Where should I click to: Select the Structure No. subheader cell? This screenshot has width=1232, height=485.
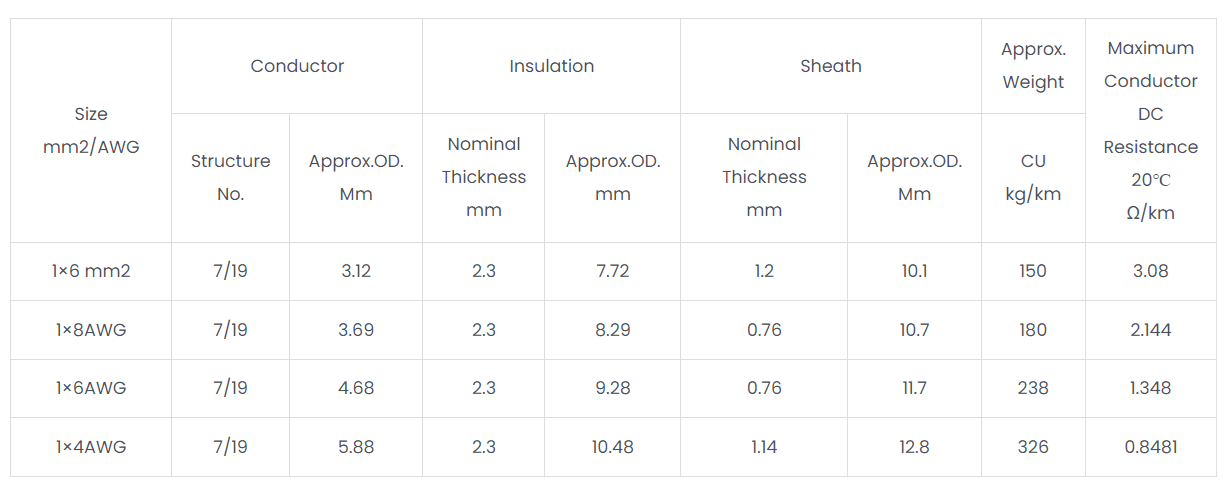point(230,177)
